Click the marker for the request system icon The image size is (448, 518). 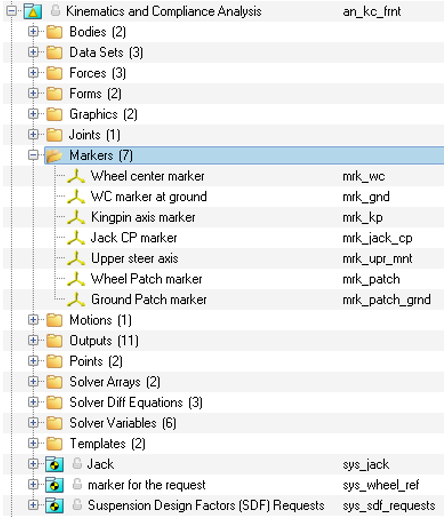click(54, 485)
